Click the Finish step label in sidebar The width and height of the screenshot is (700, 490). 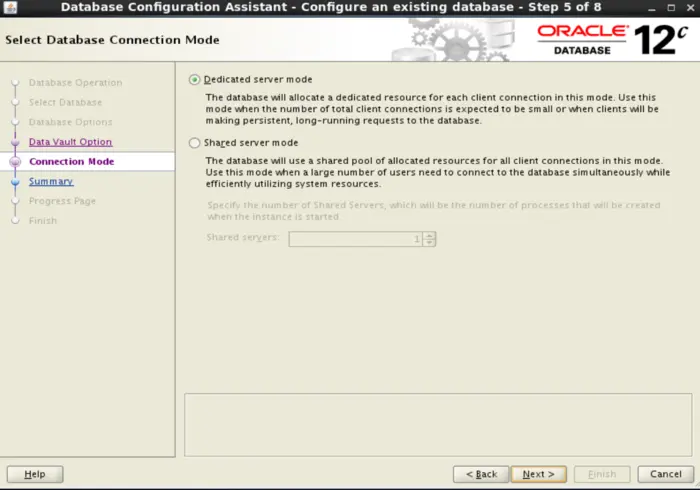pyautogui.click(x=43, y=220)
